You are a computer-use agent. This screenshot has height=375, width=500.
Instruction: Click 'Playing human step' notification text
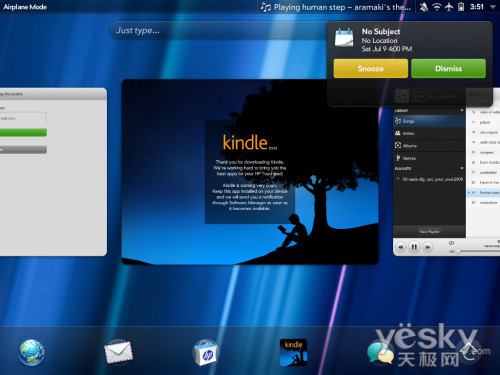tap(342, 7)
